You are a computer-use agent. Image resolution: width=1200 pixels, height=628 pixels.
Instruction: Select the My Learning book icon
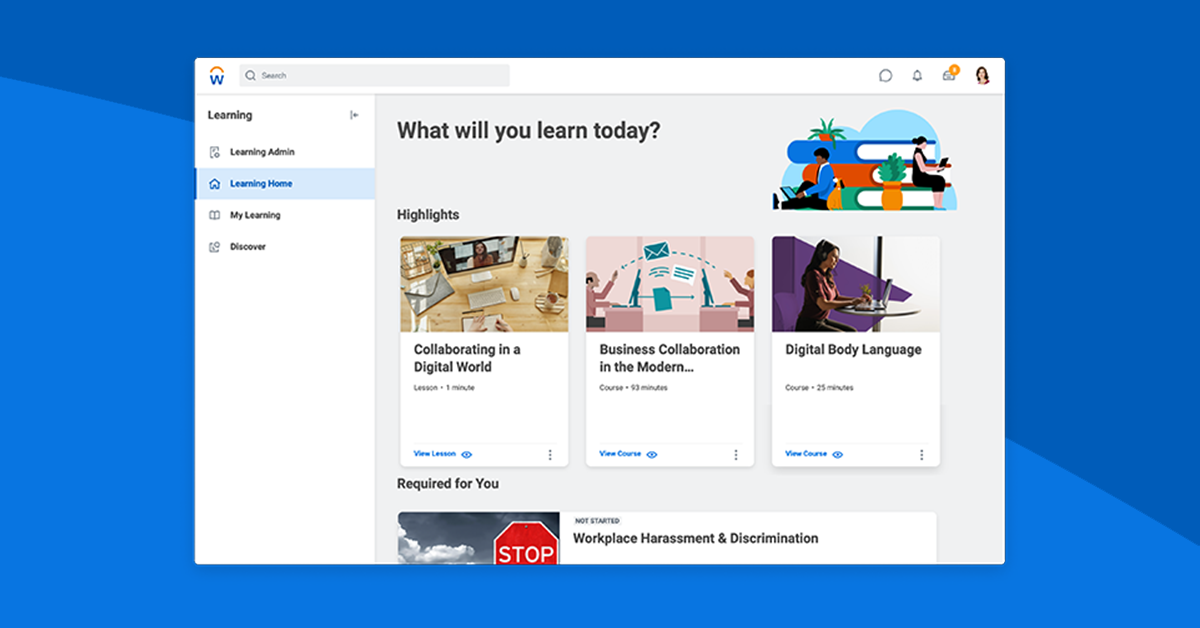(214, 215)
